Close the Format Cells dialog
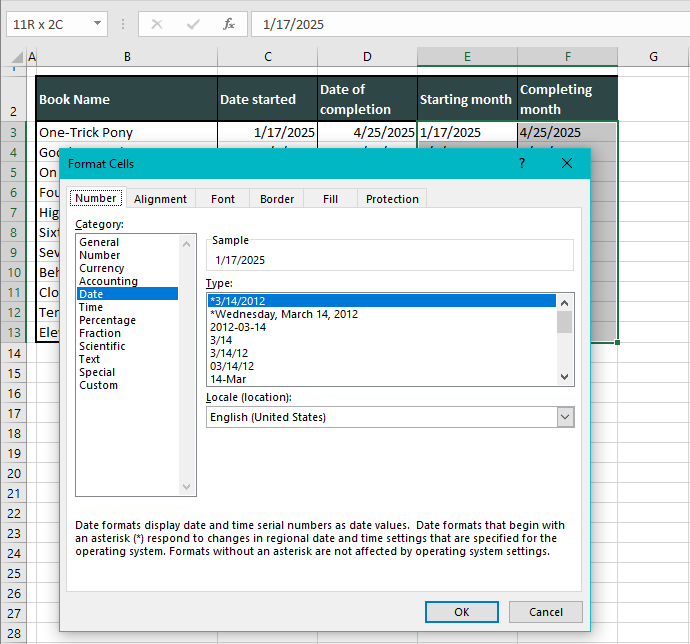The image size is (690, 644). point(567,163)
